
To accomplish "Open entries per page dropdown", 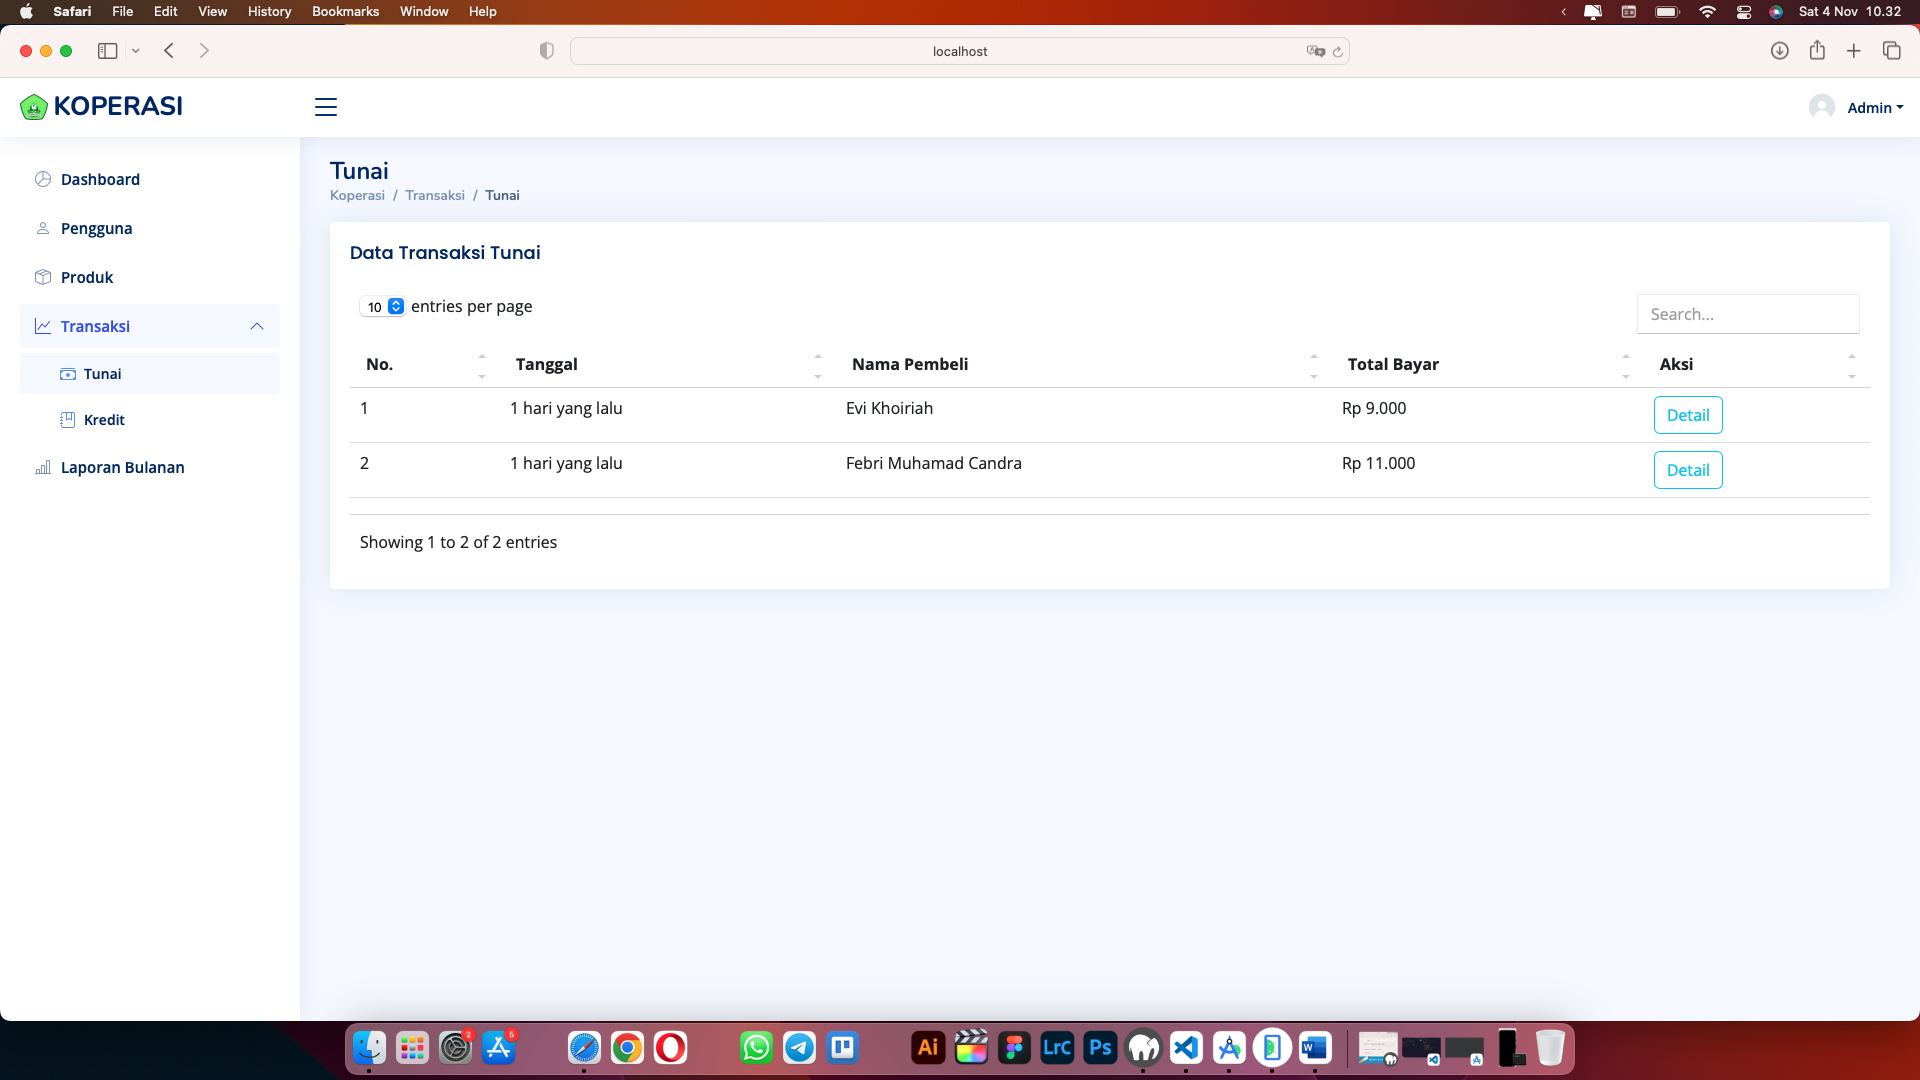I will pos(383,307).
